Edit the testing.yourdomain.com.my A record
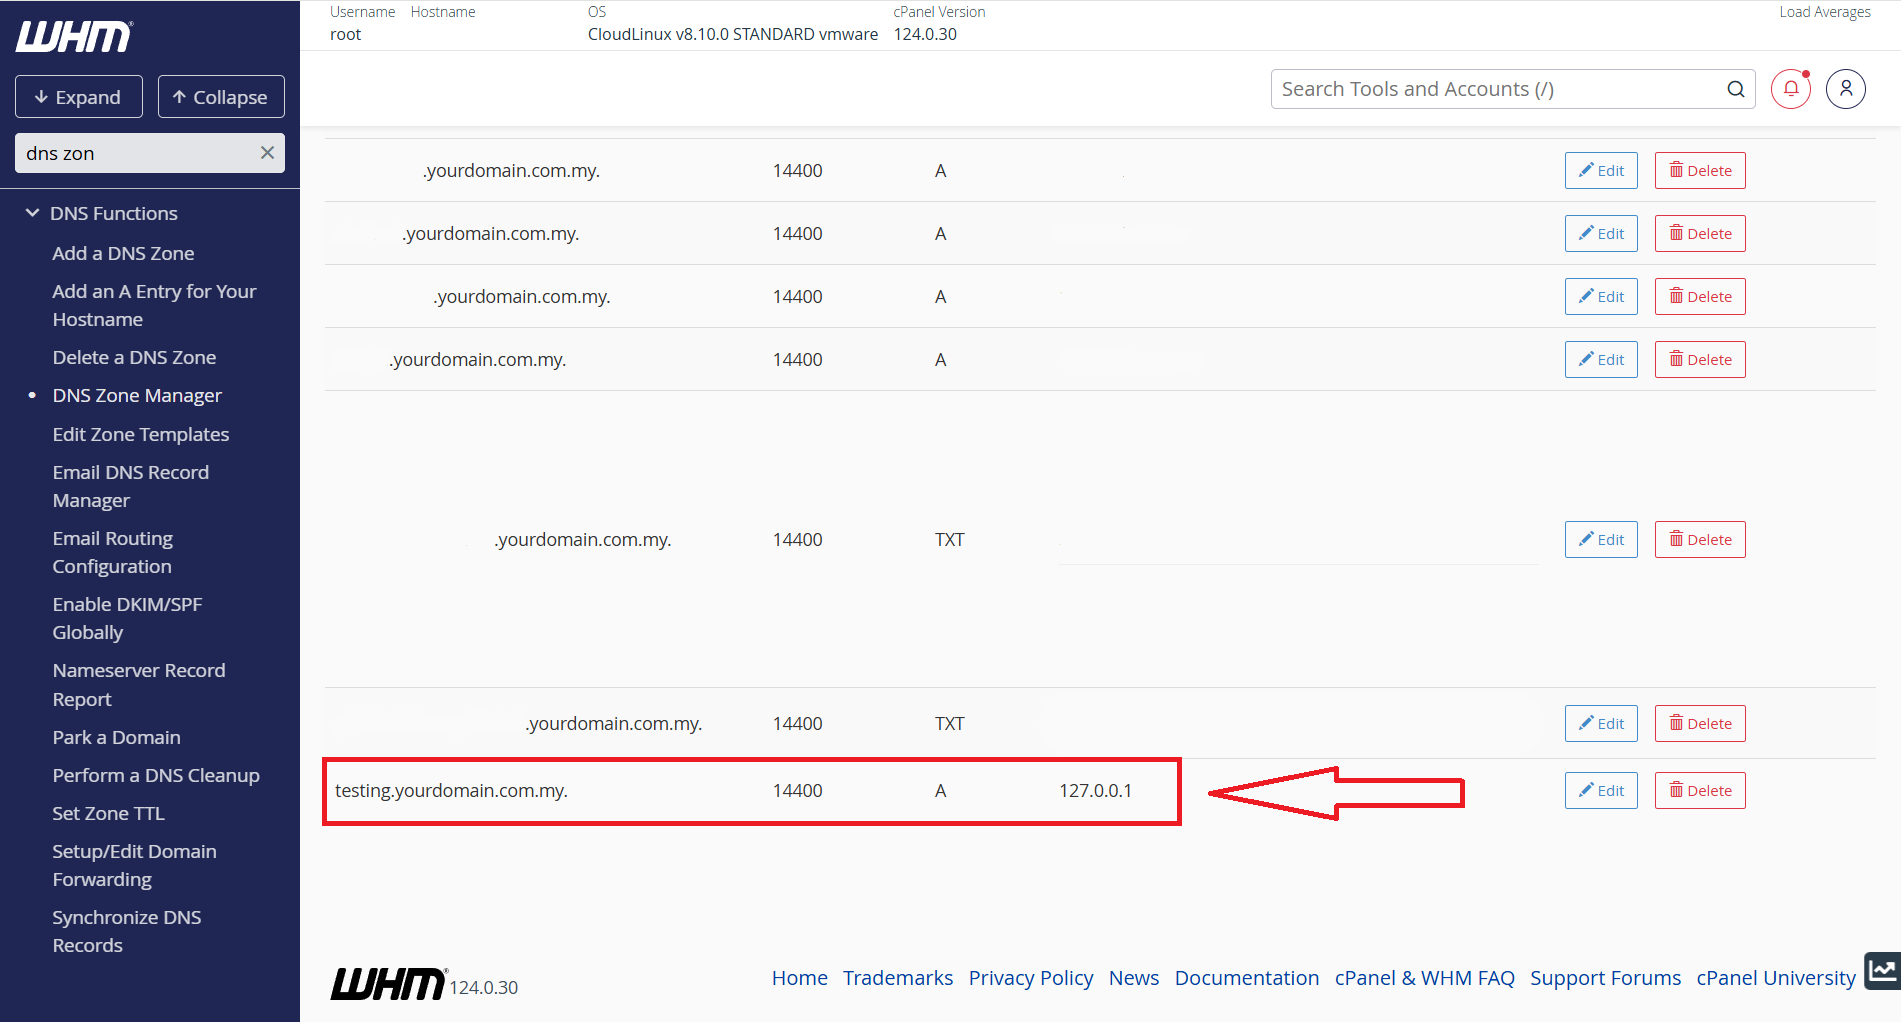The width and height of the screenshot is (1901, 1022). click(1600, 790)
